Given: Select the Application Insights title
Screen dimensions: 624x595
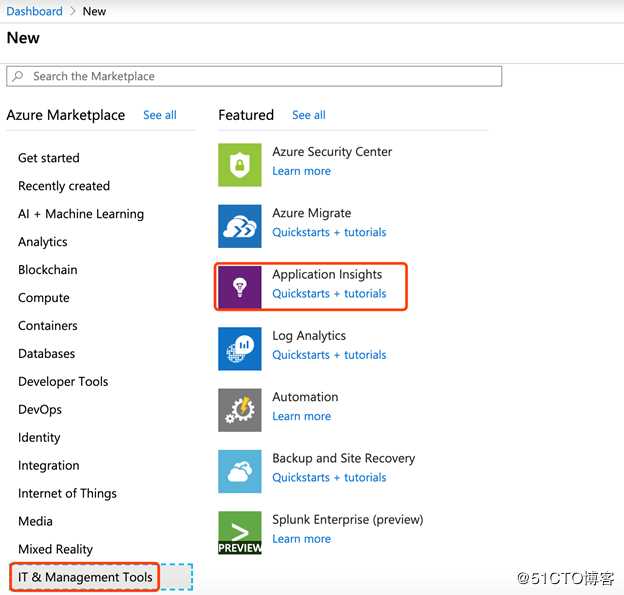Looking at the screenshot, I should click(327, 274).
